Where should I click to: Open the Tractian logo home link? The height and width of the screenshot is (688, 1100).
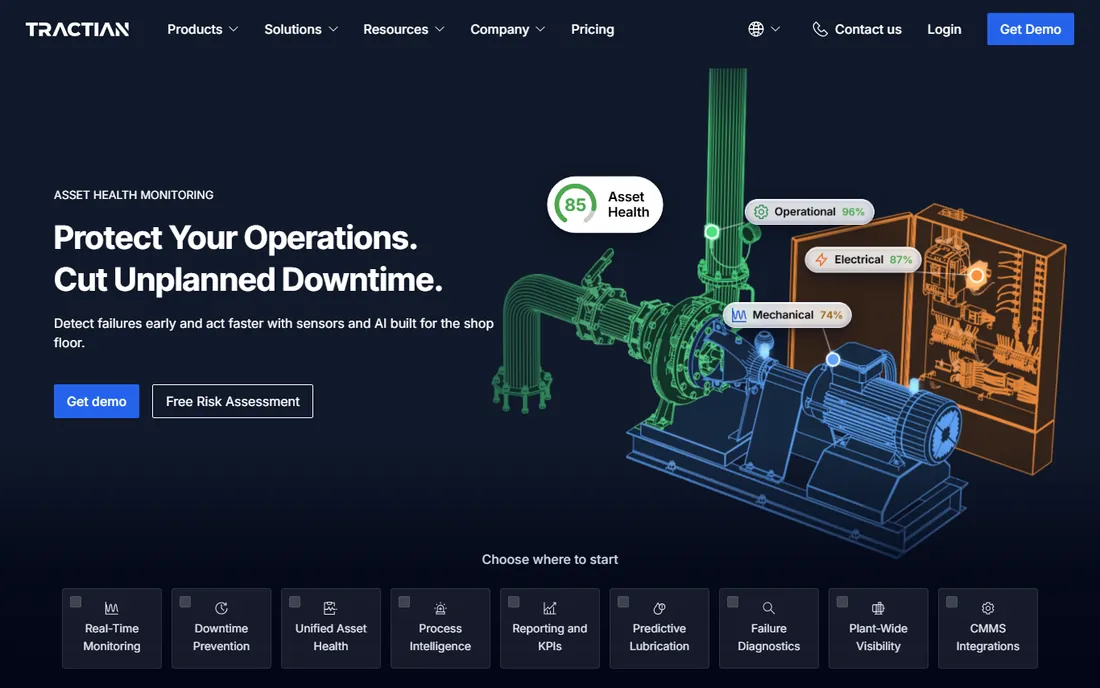click(x=77, y=29)
